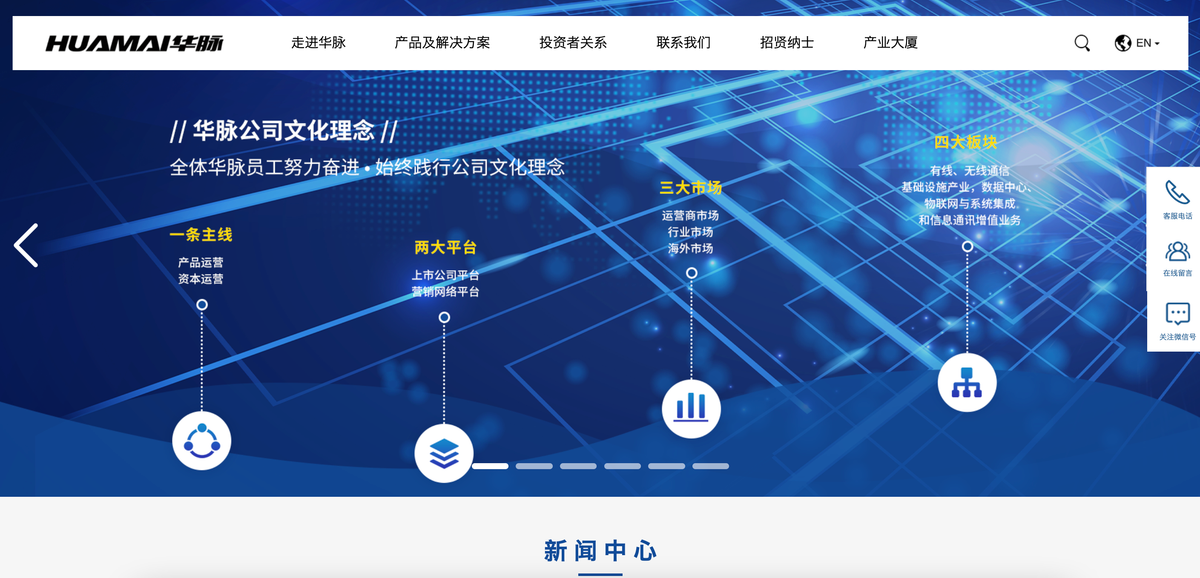Viewport: 1200px width, 578px height.
Task: Open the 产品及解决方案 menu
Action: pos(442,43)
